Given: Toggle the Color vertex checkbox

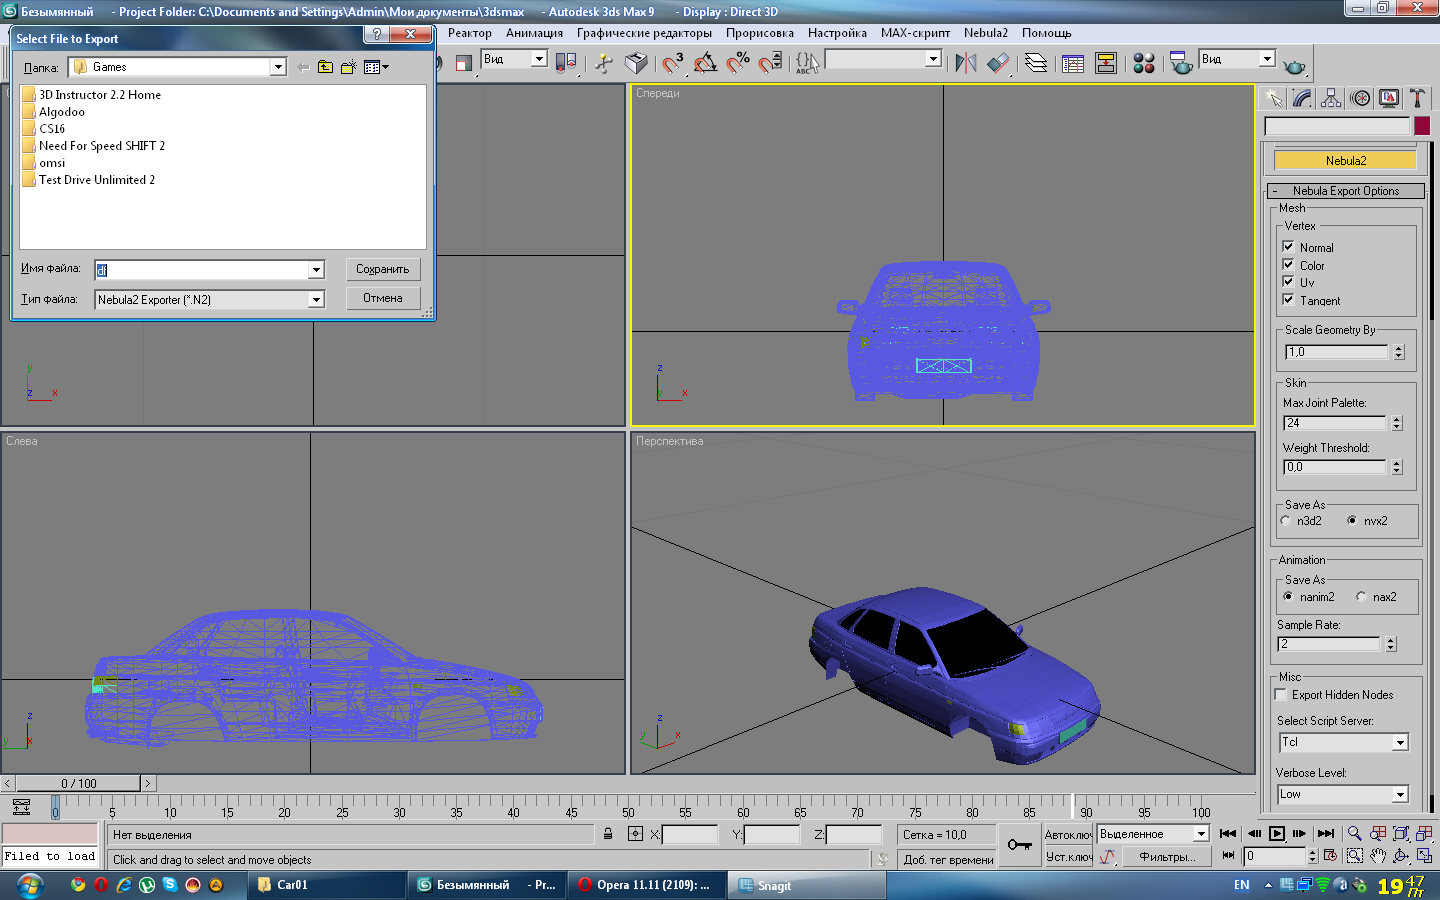Looking at the screenshot, I should [x=1288, y=264].
